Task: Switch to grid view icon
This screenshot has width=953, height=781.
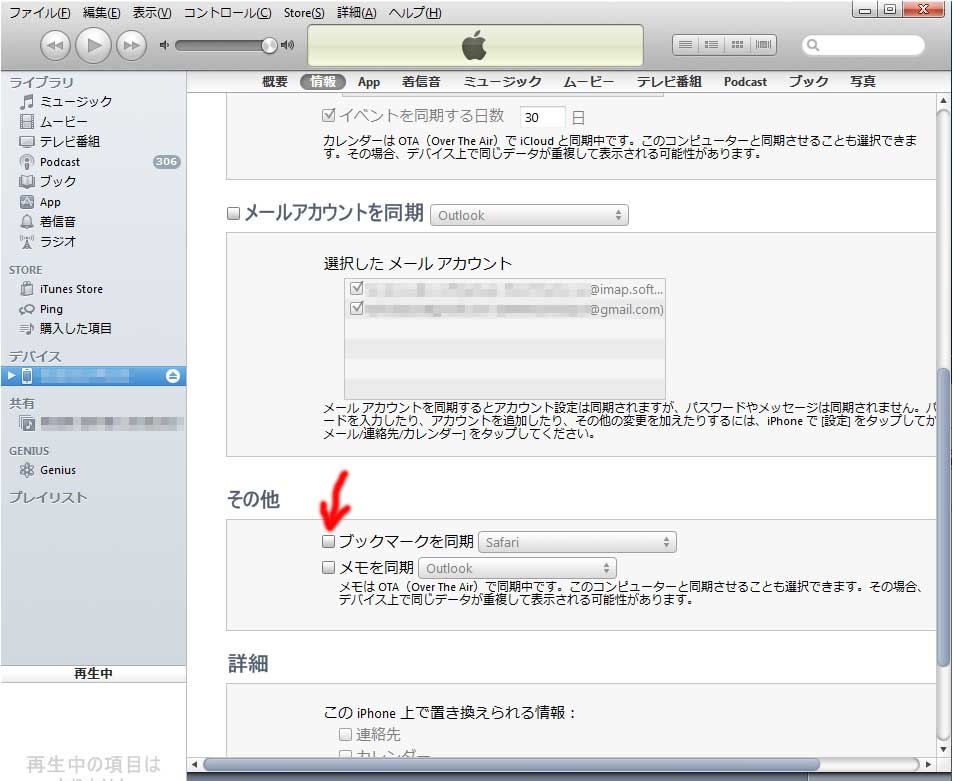Action: (737, 44)
